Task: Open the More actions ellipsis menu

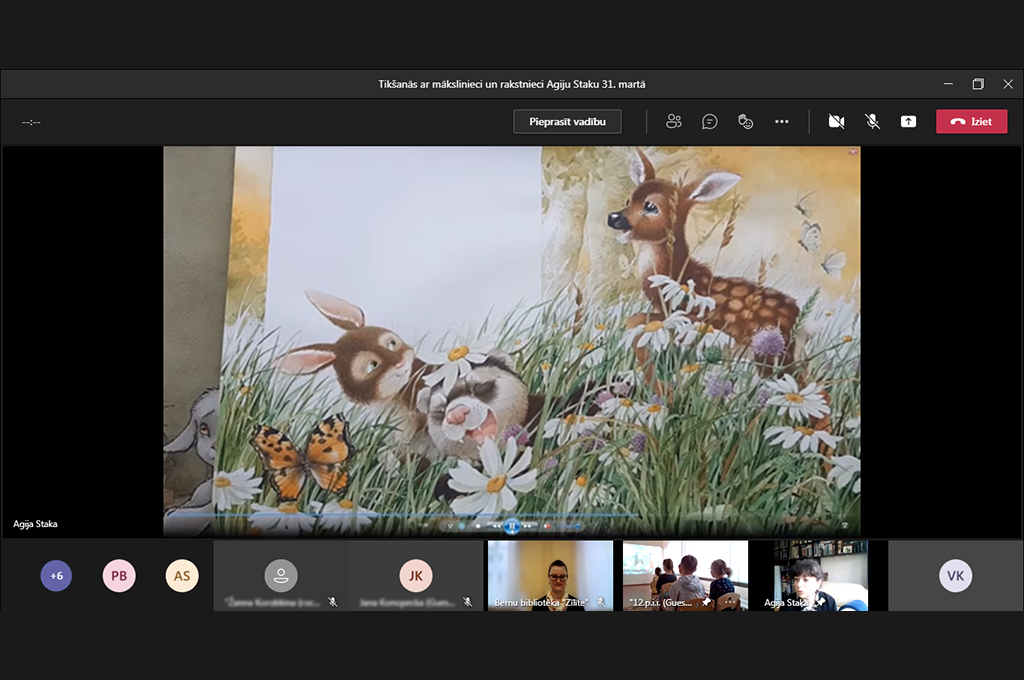Action: coord(782,121)
